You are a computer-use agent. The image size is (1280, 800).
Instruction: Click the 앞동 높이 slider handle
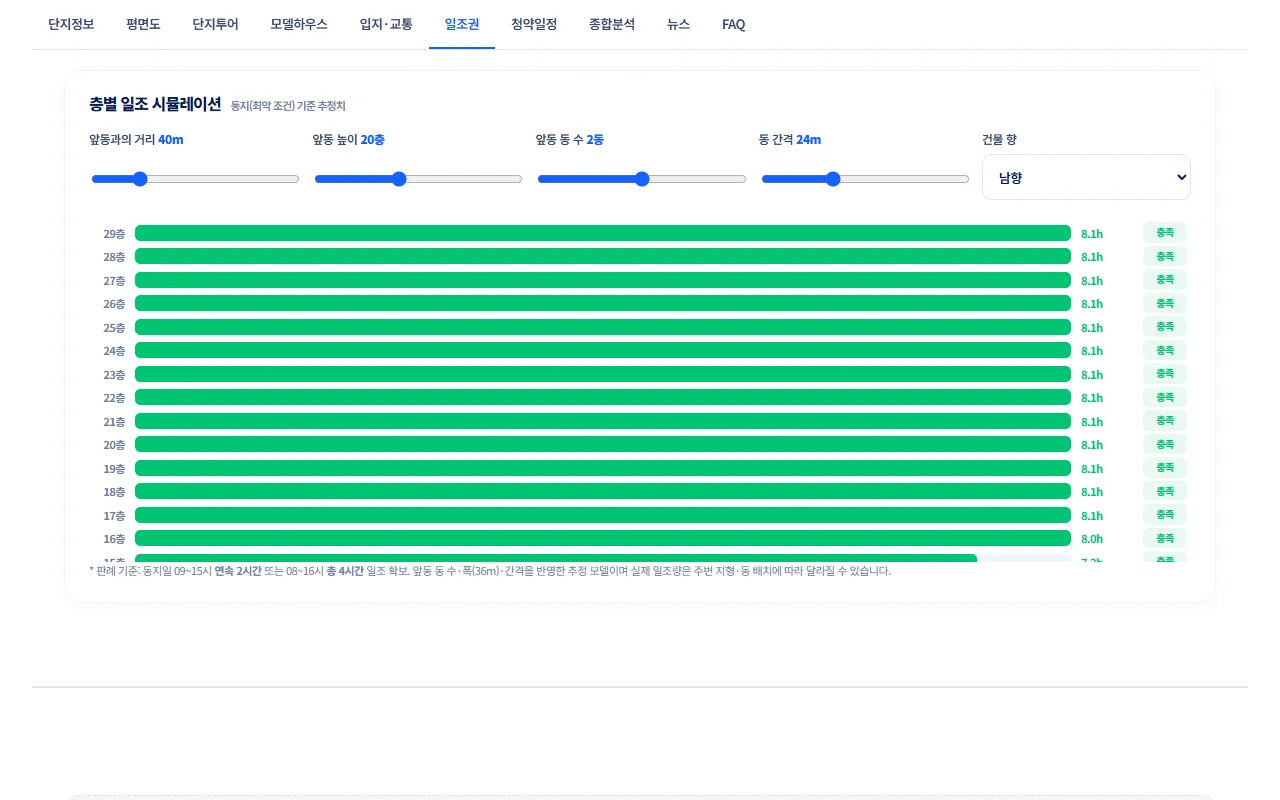coord(399,179)
